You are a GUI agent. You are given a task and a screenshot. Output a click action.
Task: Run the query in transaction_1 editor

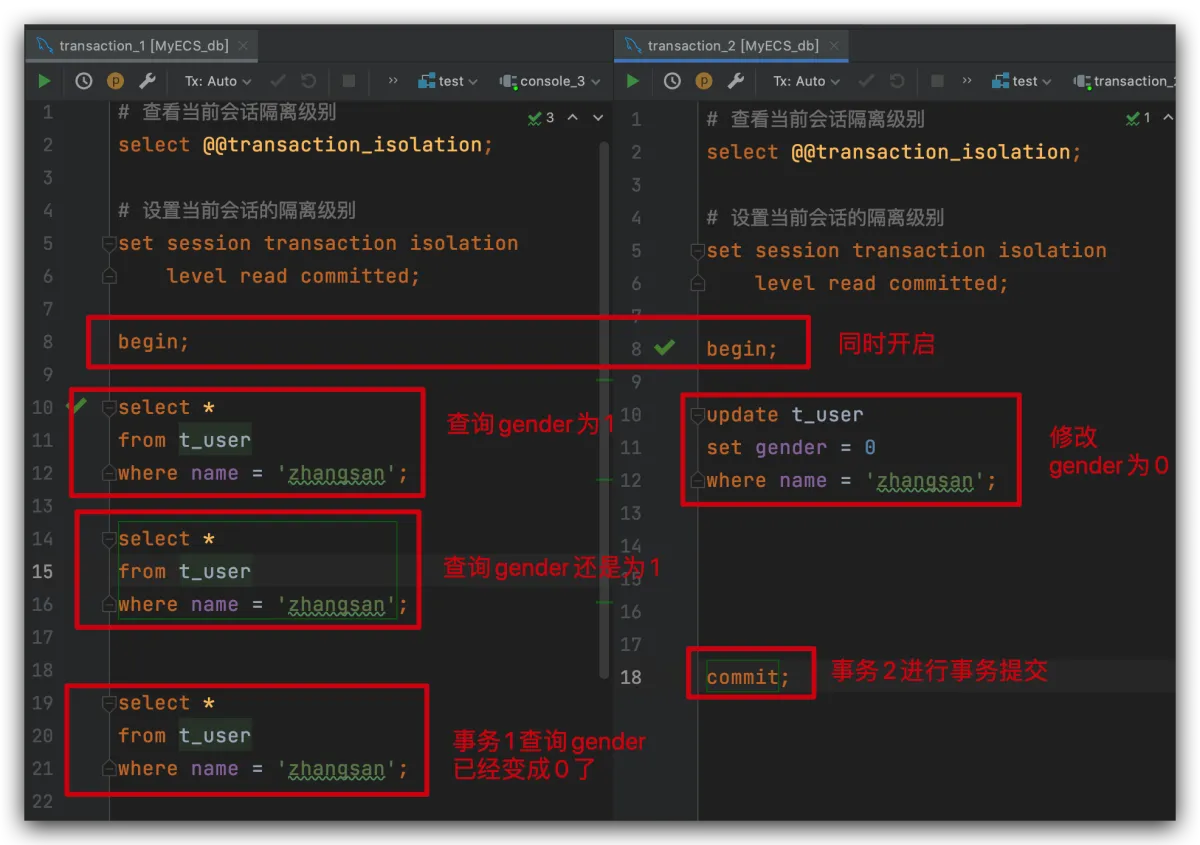point(44,81)
